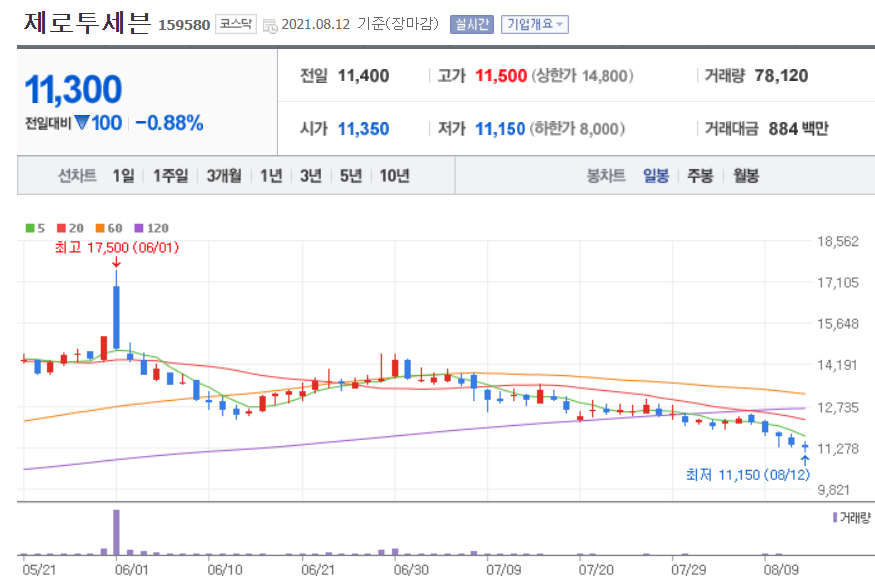Click the calendar icon next to the date

(270, 26)
